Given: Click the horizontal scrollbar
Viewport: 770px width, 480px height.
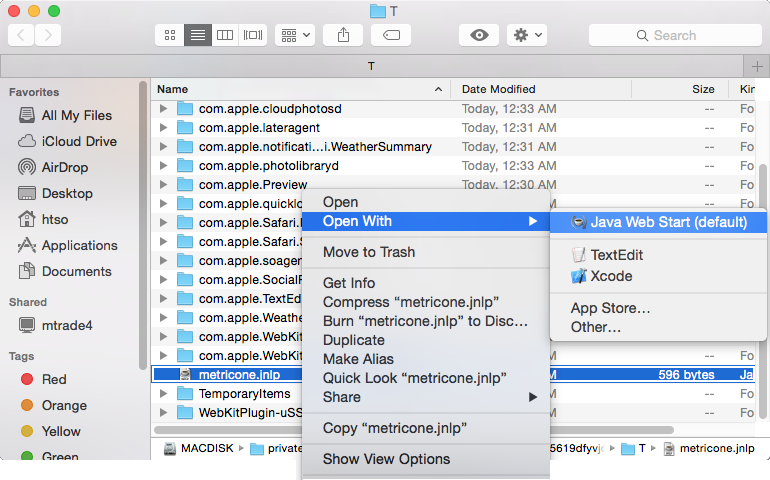Looking at the screenshot, I should coord(414,430).
